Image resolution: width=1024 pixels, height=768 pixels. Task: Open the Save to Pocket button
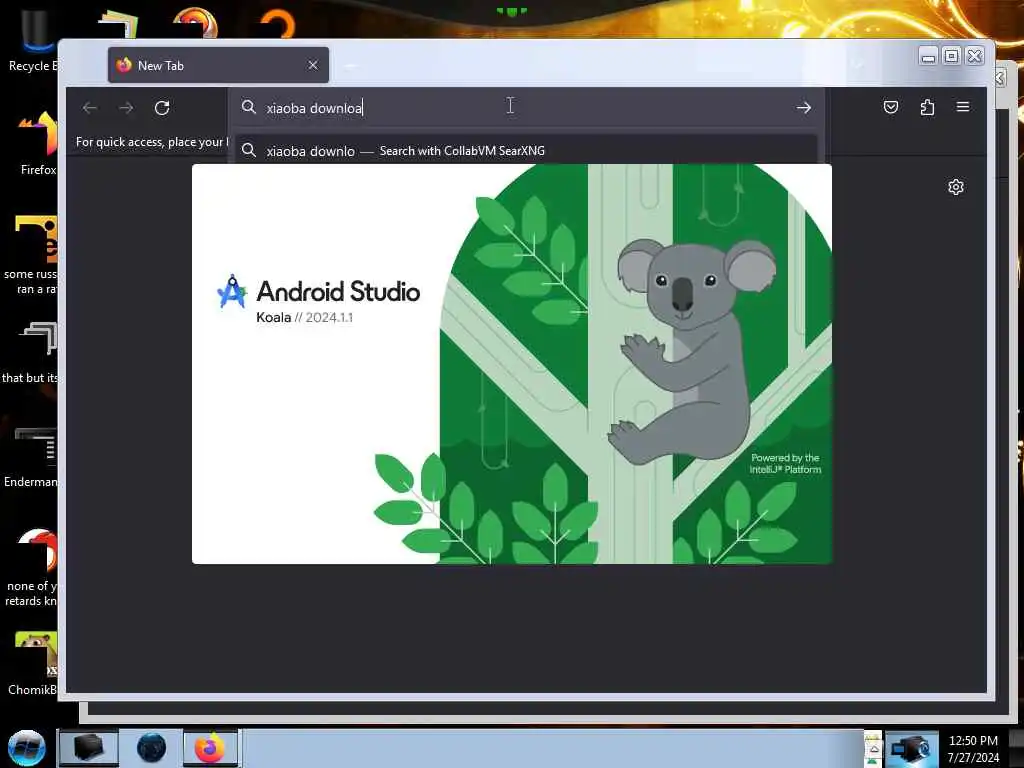coord(891,107)
